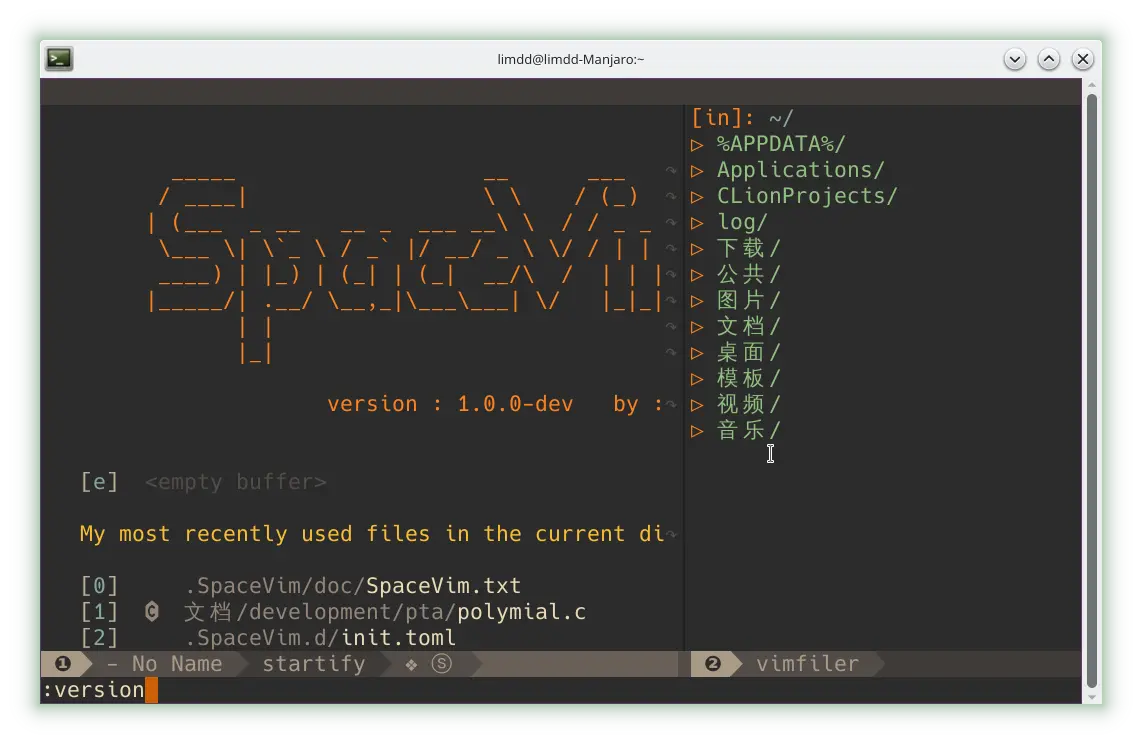Expand the %APPDATA%/ folder triangle

[697, 145]
